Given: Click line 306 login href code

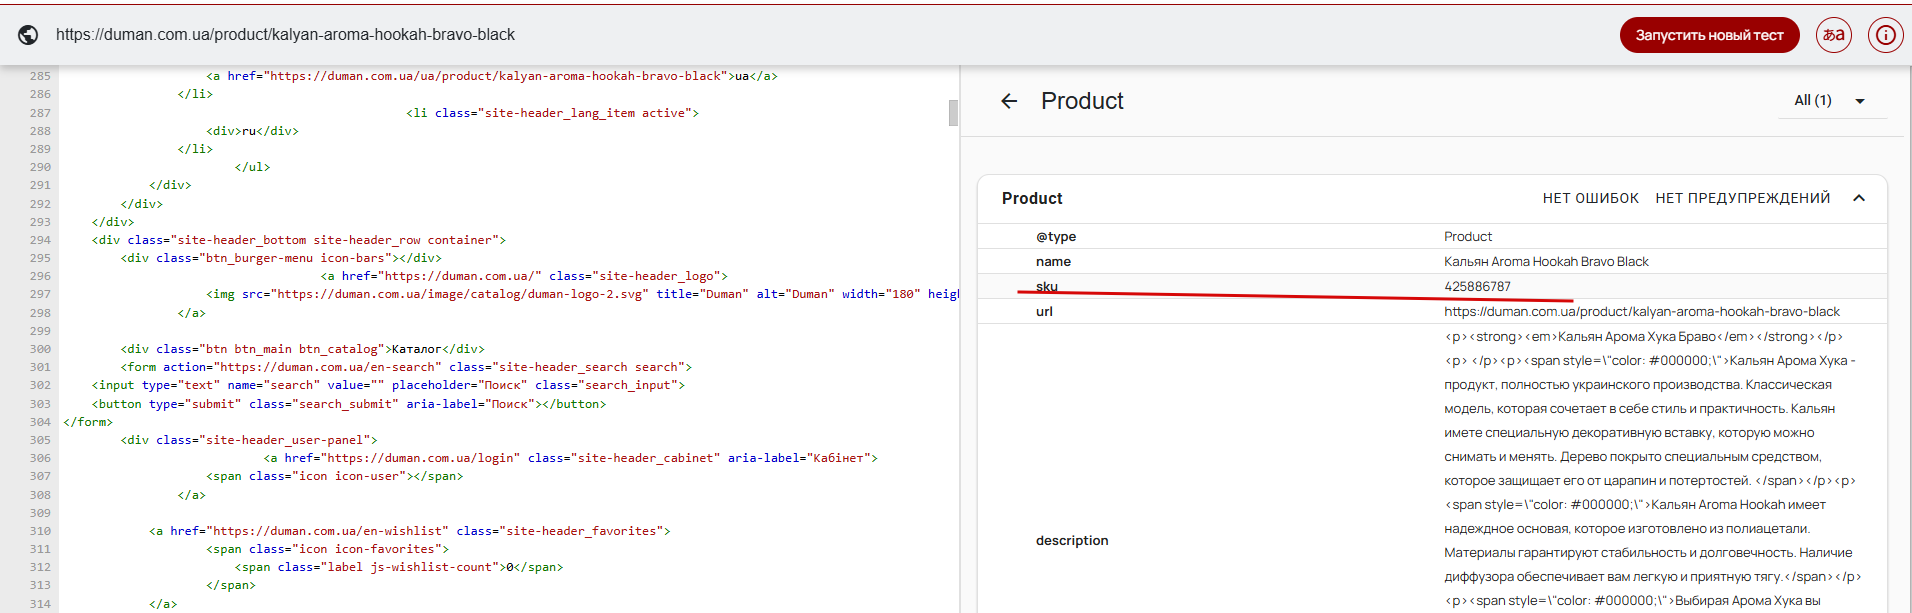Looking at the screenshot, I should pyautogui.click(x=401, y=458).
